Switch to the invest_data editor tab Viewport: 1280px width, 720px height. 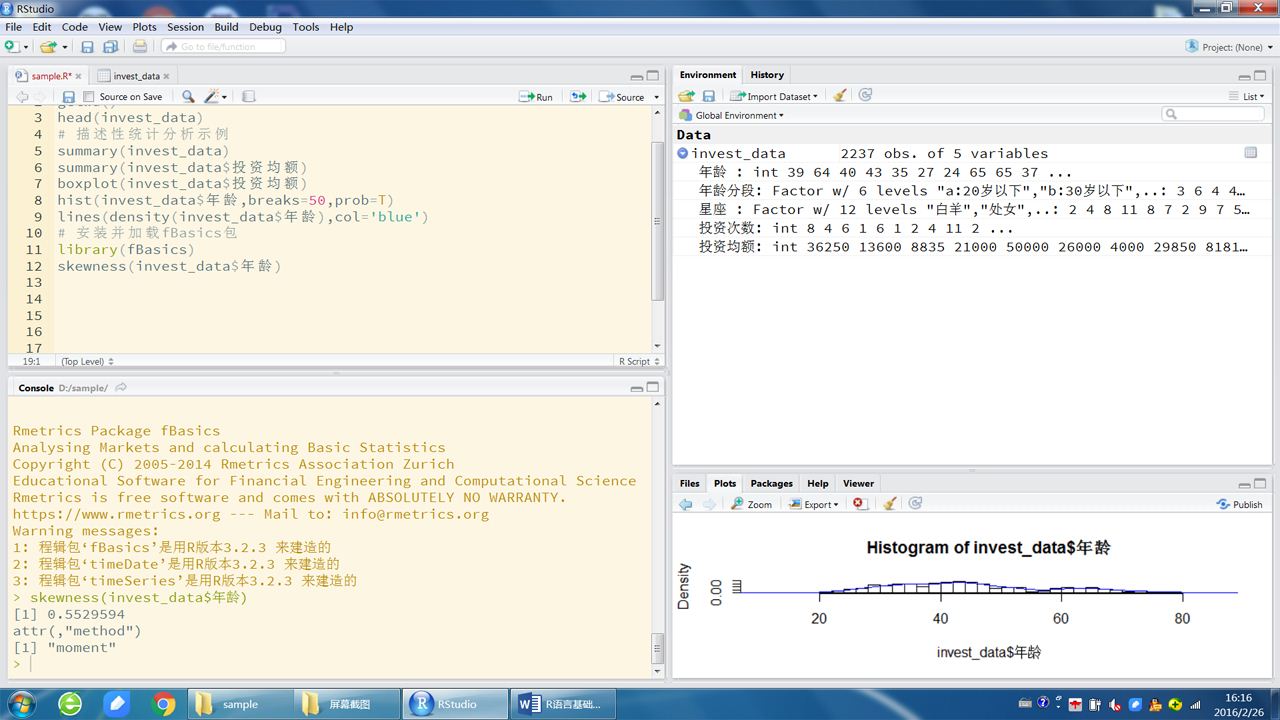136,76
